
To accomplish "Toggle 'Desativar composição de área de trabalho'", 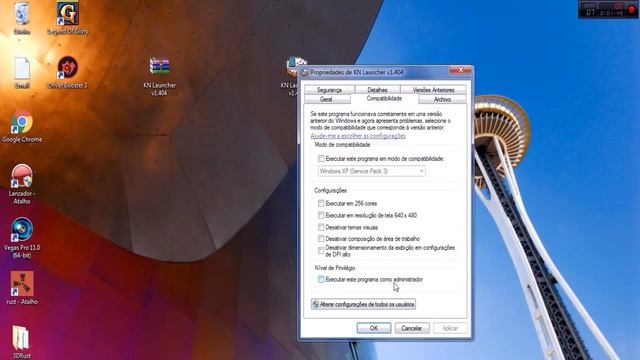I will 321,239.
